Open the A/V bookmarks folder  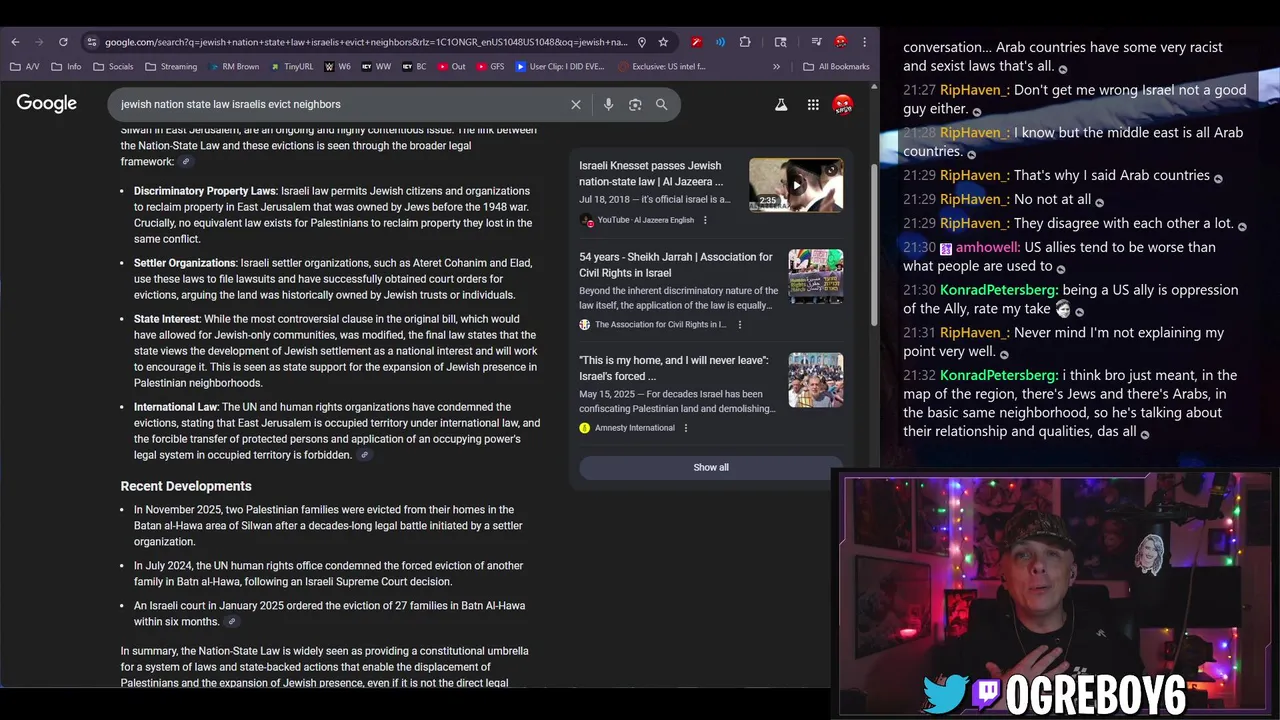coord(25,67)
